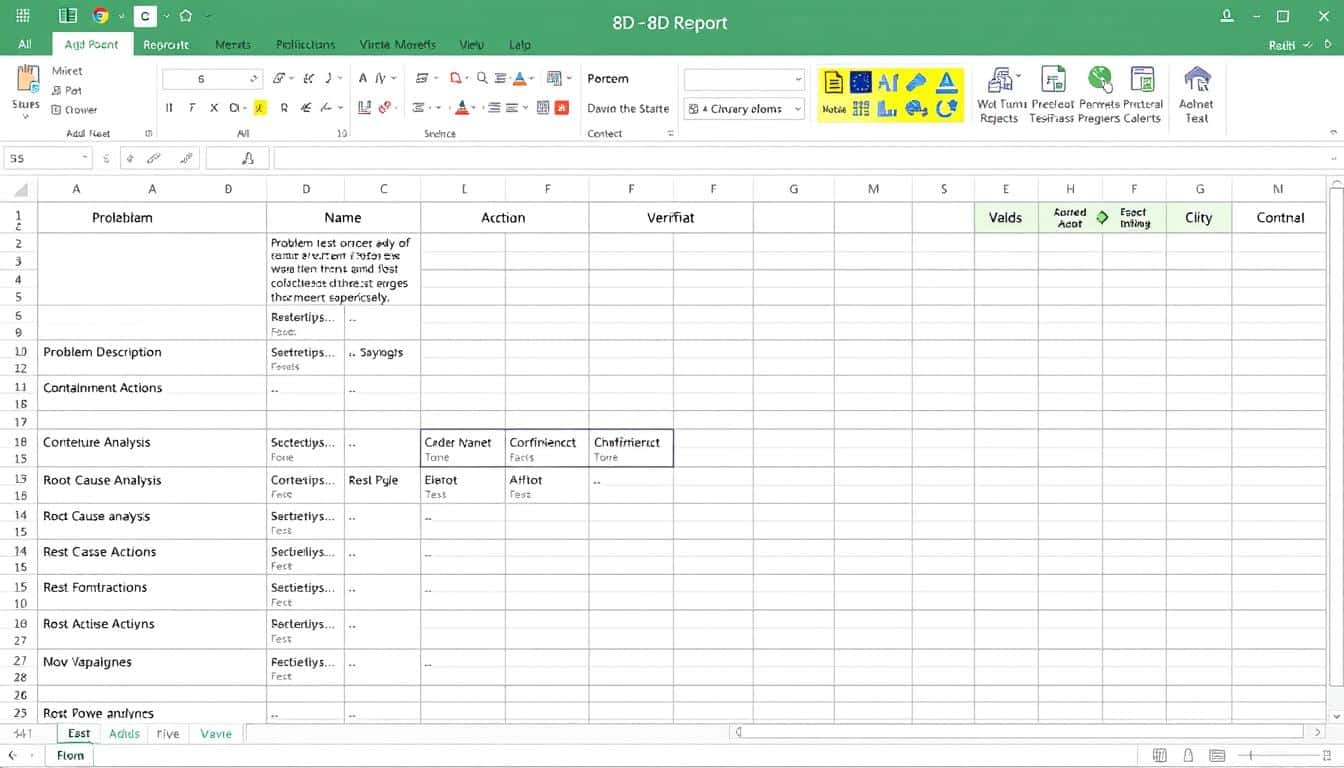Click the red square icon near Portem
The image size is (1344, 768).
(x=561, y=108)
